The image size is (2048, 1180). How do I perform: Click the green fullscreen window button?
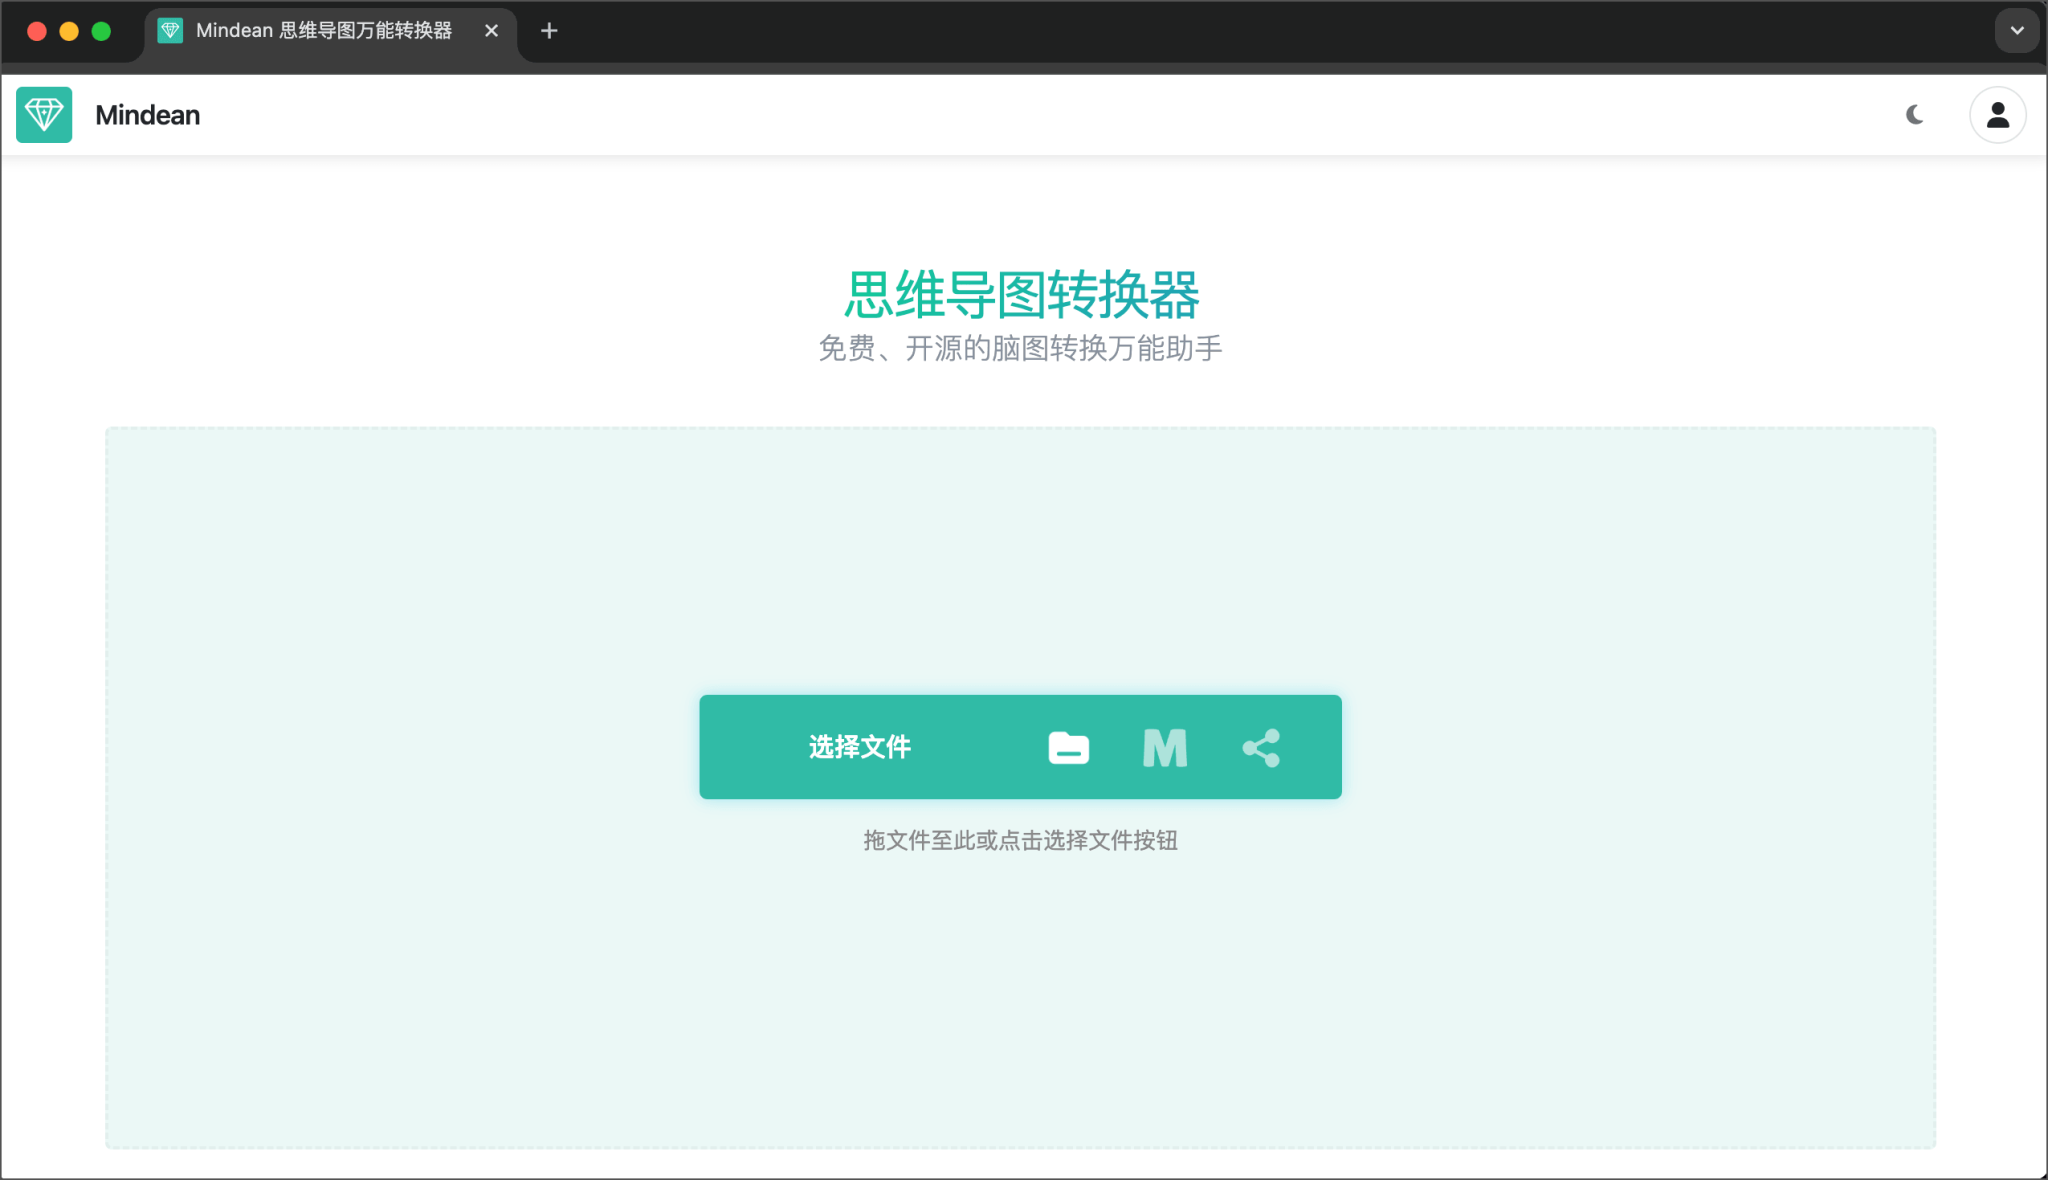tap(101, 31)
